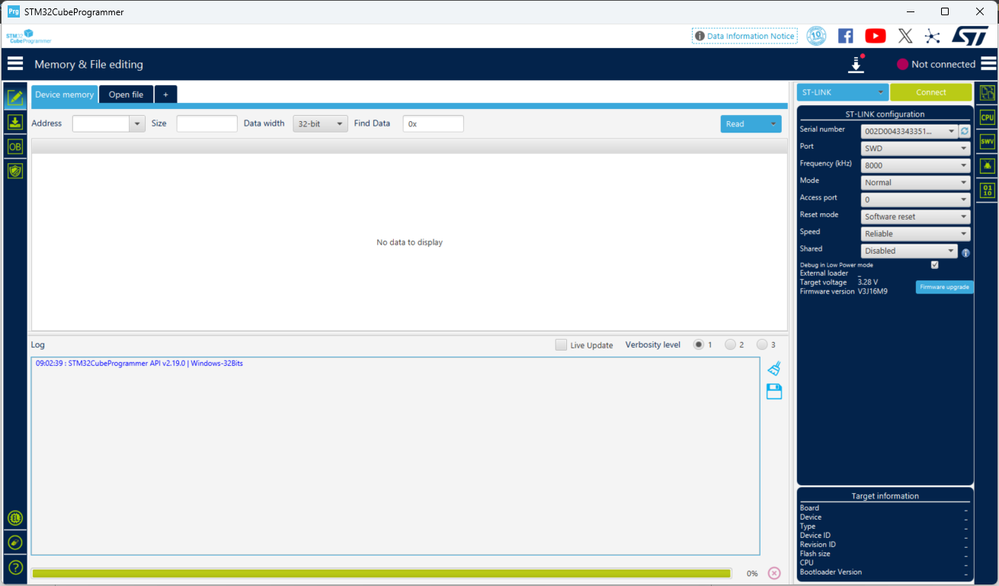Click the Find Data 0x field

click(433, 124)
